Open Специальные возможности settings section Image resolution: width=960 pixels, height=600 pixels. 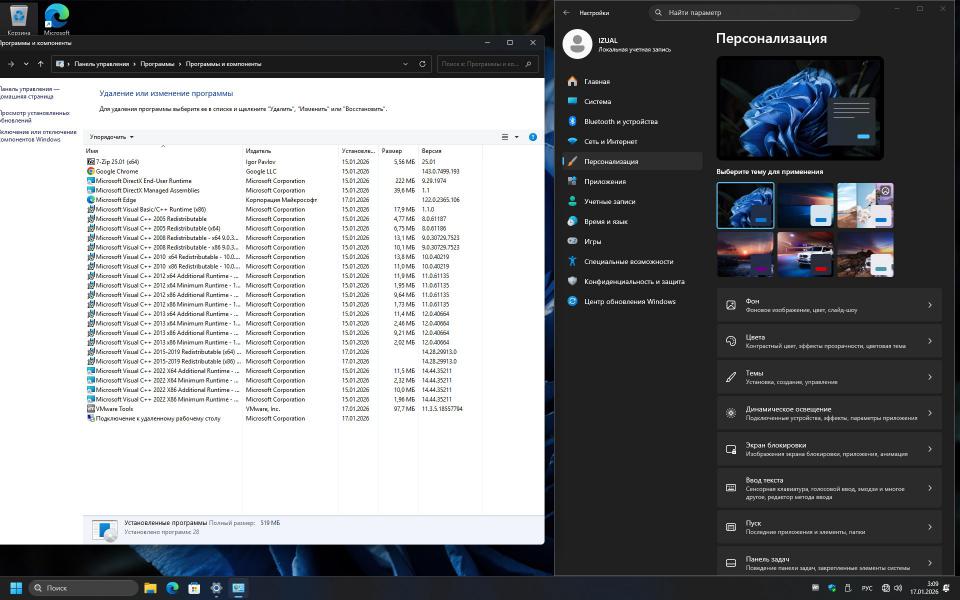(628, 261)
